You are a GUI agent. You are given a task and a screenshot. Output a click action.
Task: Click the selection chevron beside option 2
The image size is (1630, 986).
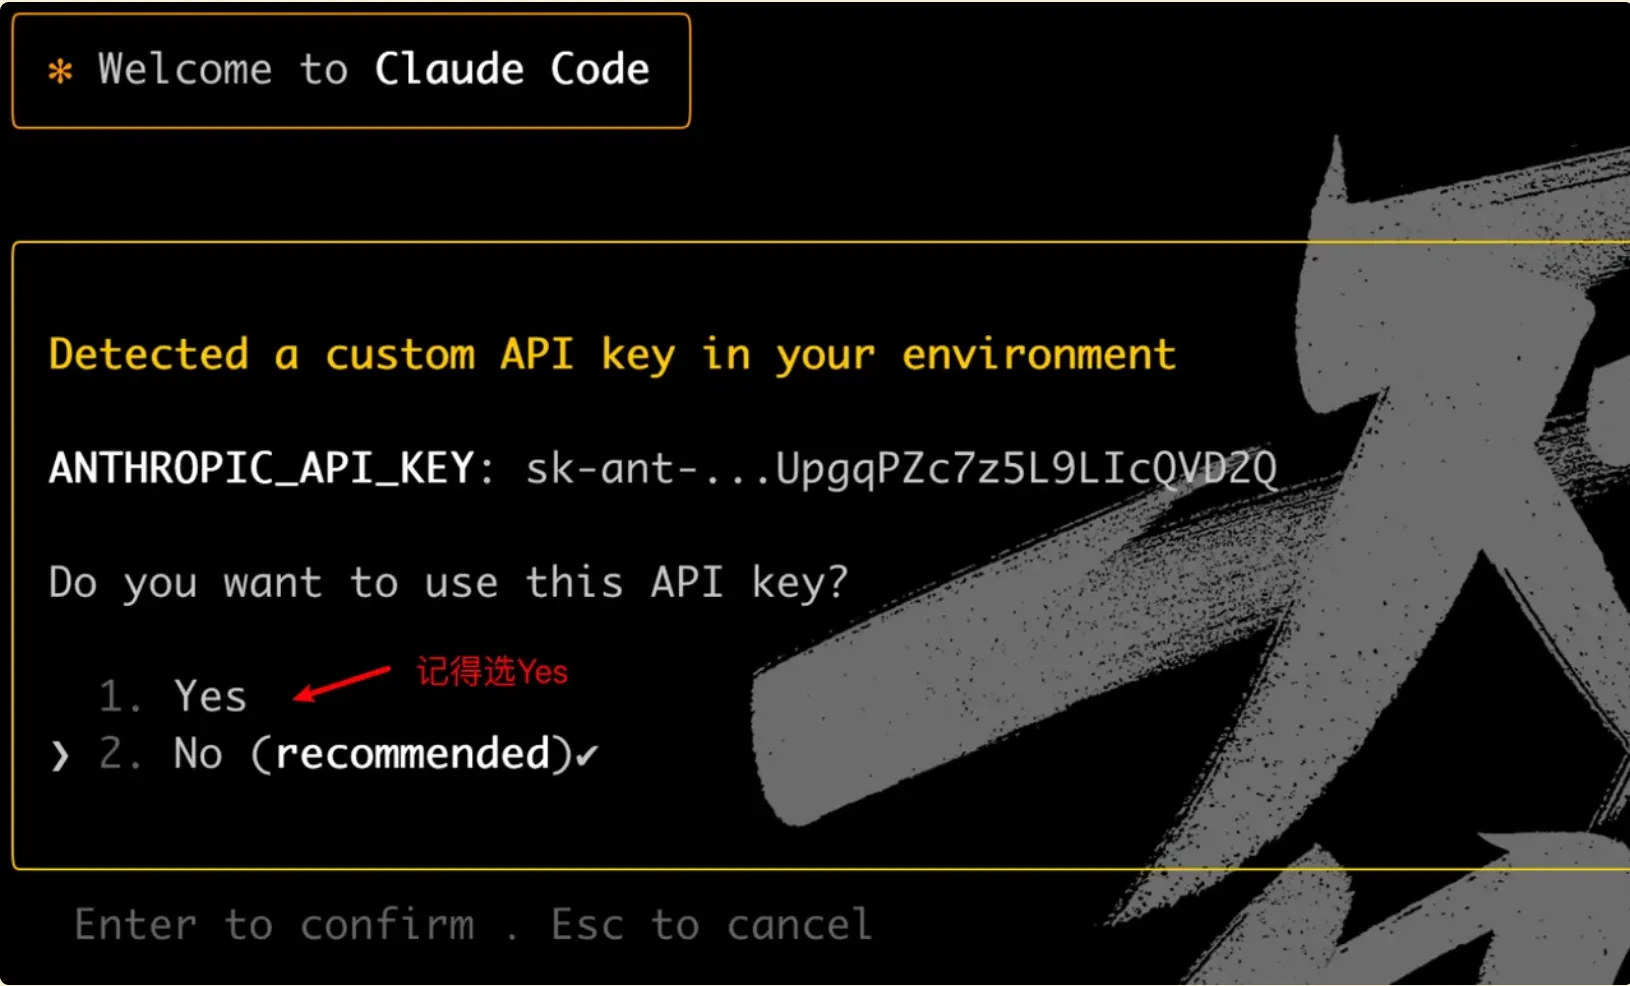pyautogui.click(x=60, y=756)
